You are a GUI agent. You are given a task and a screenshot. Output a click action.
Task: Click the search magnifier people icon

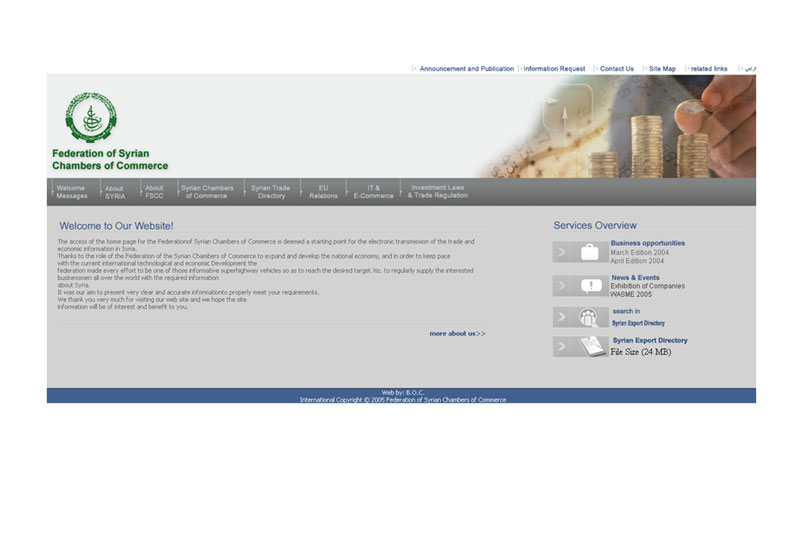tap(590, 318)
